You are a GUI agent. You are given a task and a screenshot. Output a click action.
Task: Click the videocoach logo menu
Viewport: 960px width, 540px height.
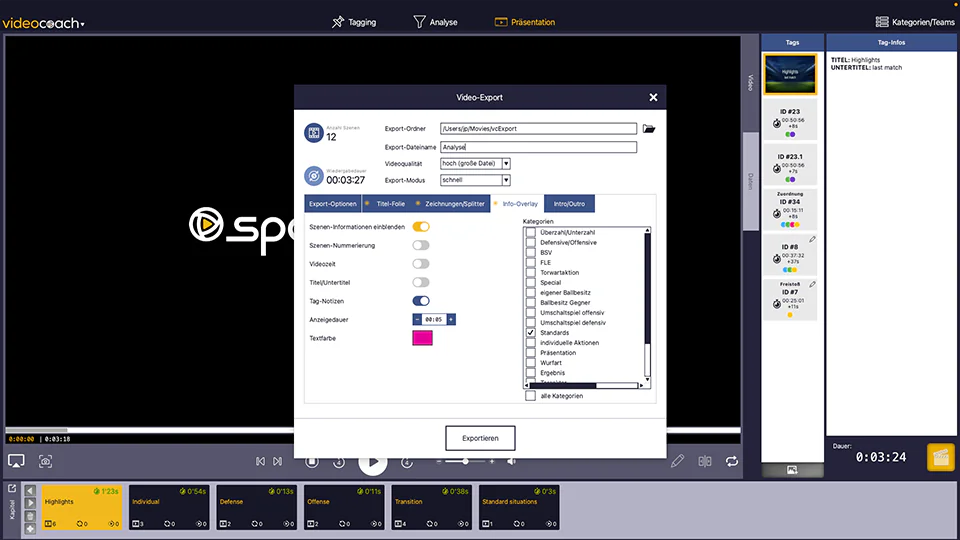tap(43, 23)
